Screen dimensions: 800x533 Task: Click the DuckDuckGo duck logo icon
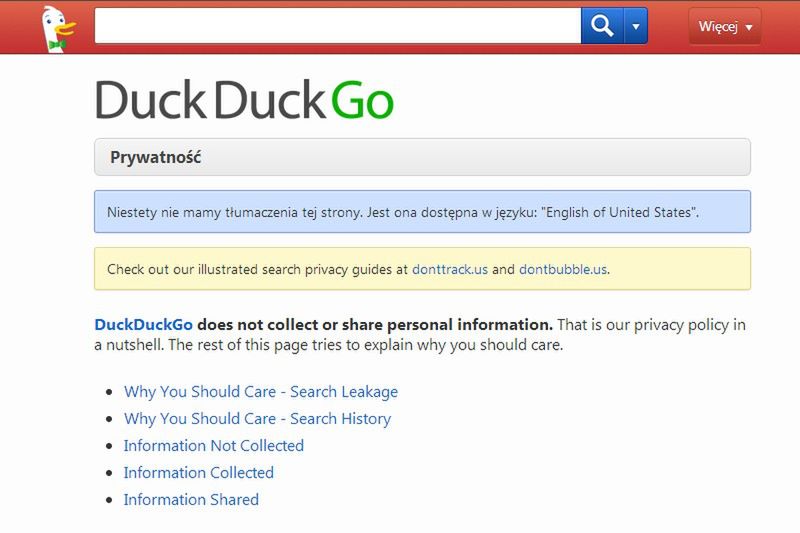pos(58,29)
